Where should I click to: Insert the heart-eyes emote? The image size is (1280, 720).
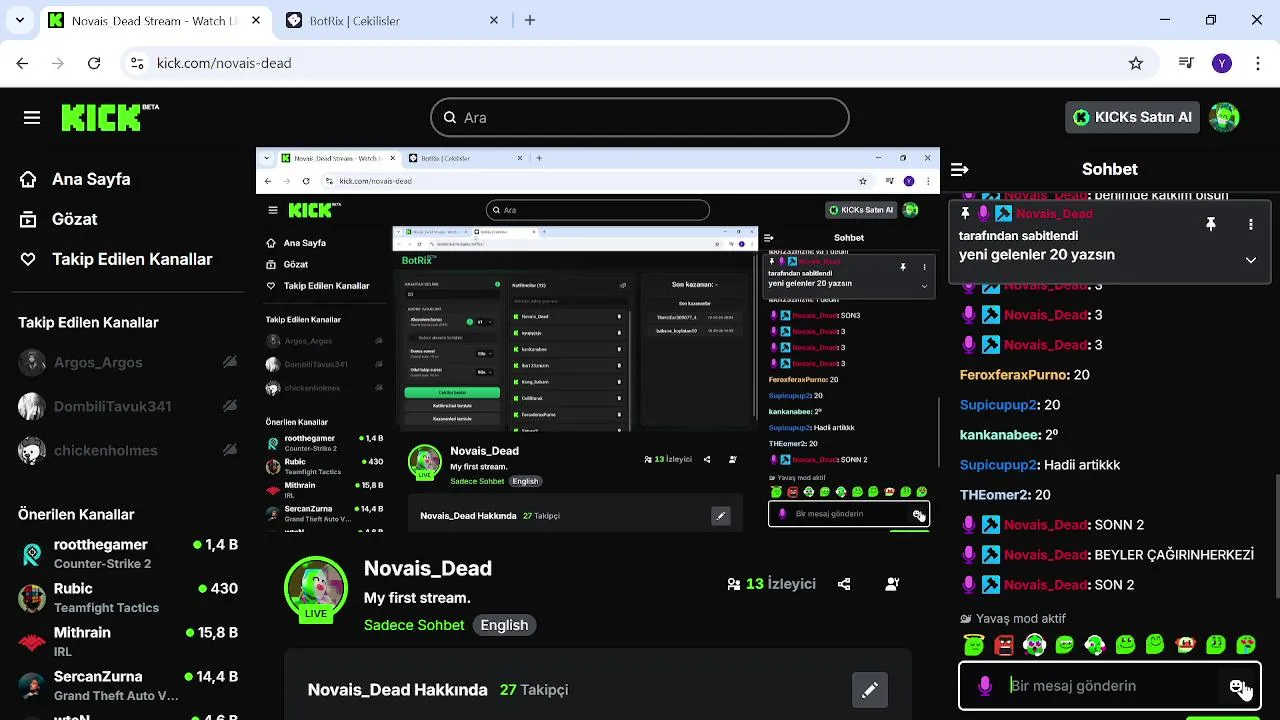coord(1246,645)
